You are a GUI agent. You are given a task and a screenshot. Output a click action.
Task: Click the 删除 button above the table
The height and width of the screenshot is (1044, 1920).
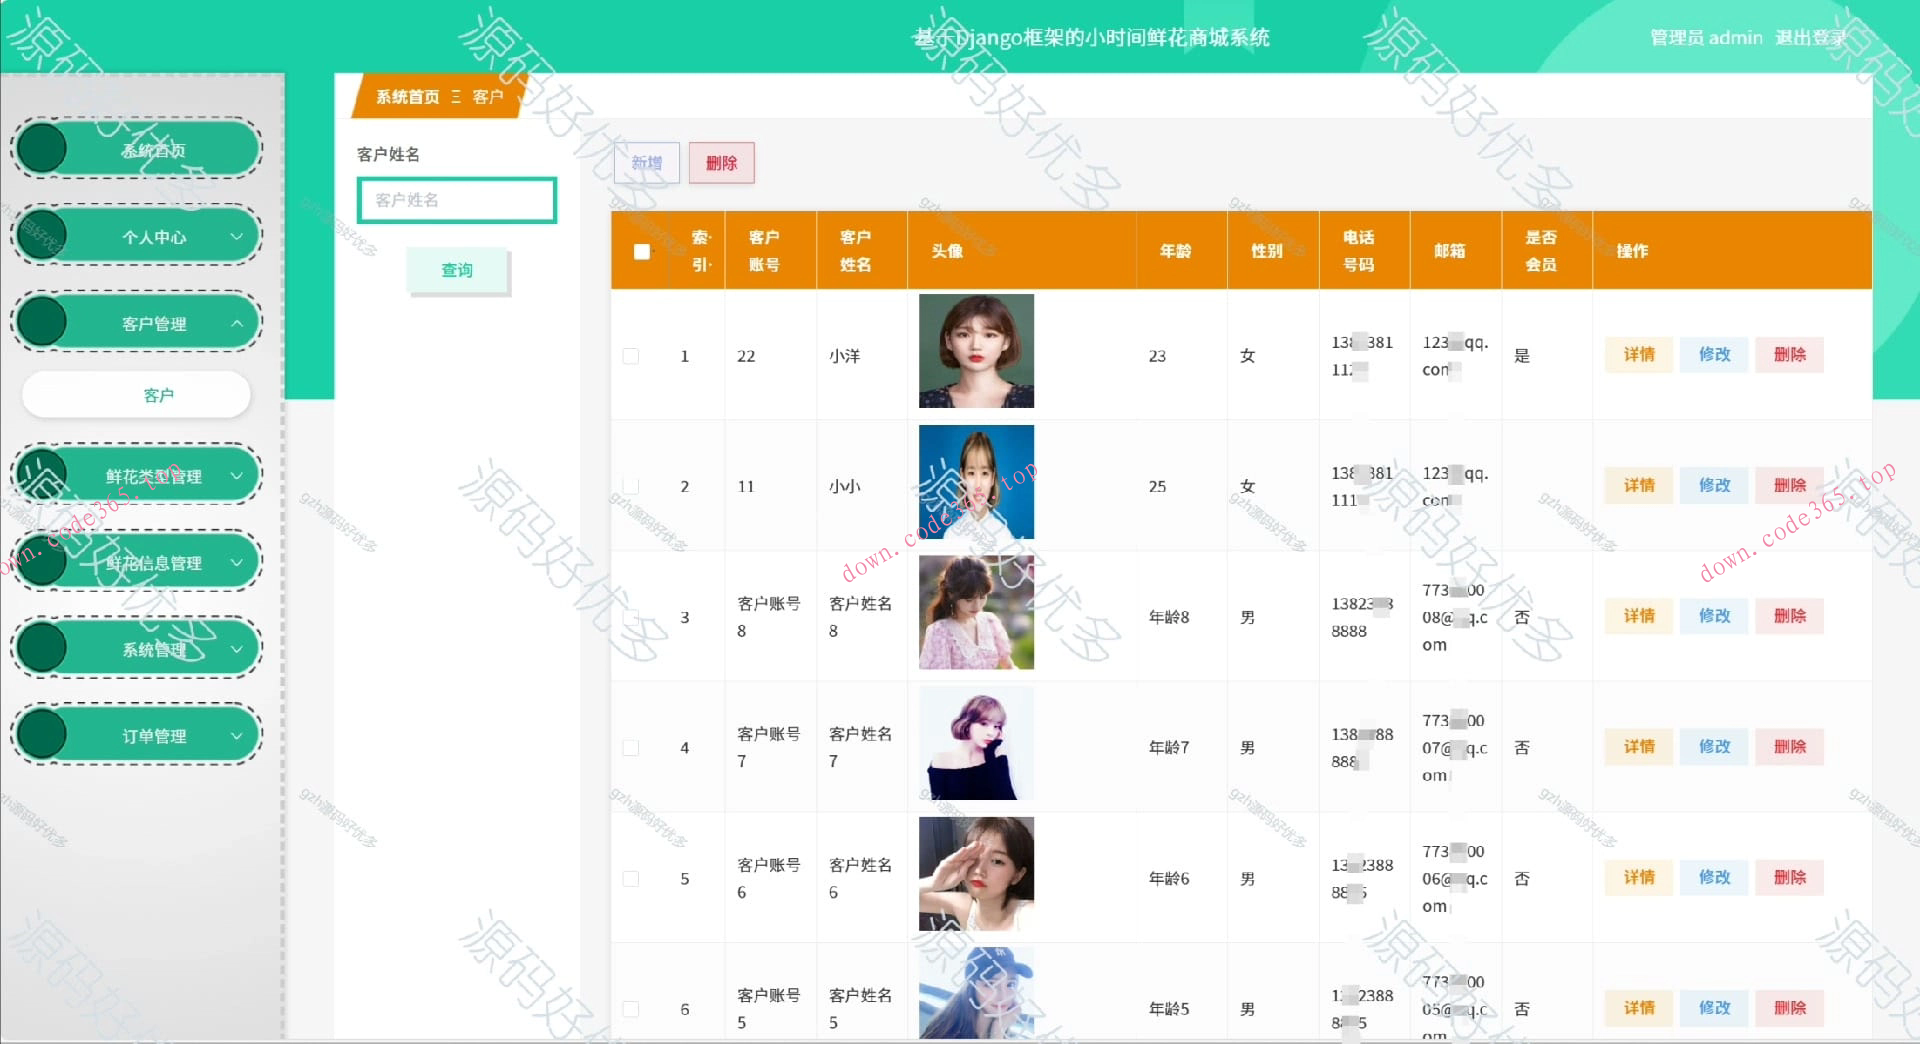coord(721,163)
